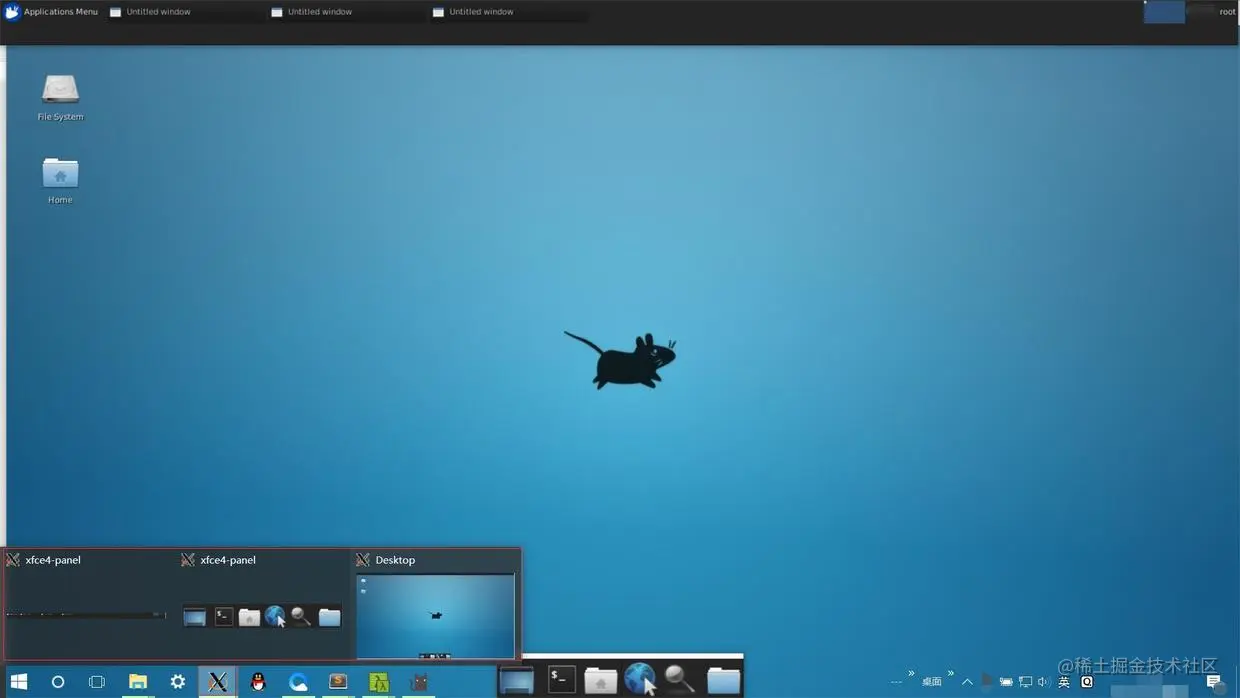Open the Applications Menu
This screenshot has width=1240, height=698.
point(52,11)
